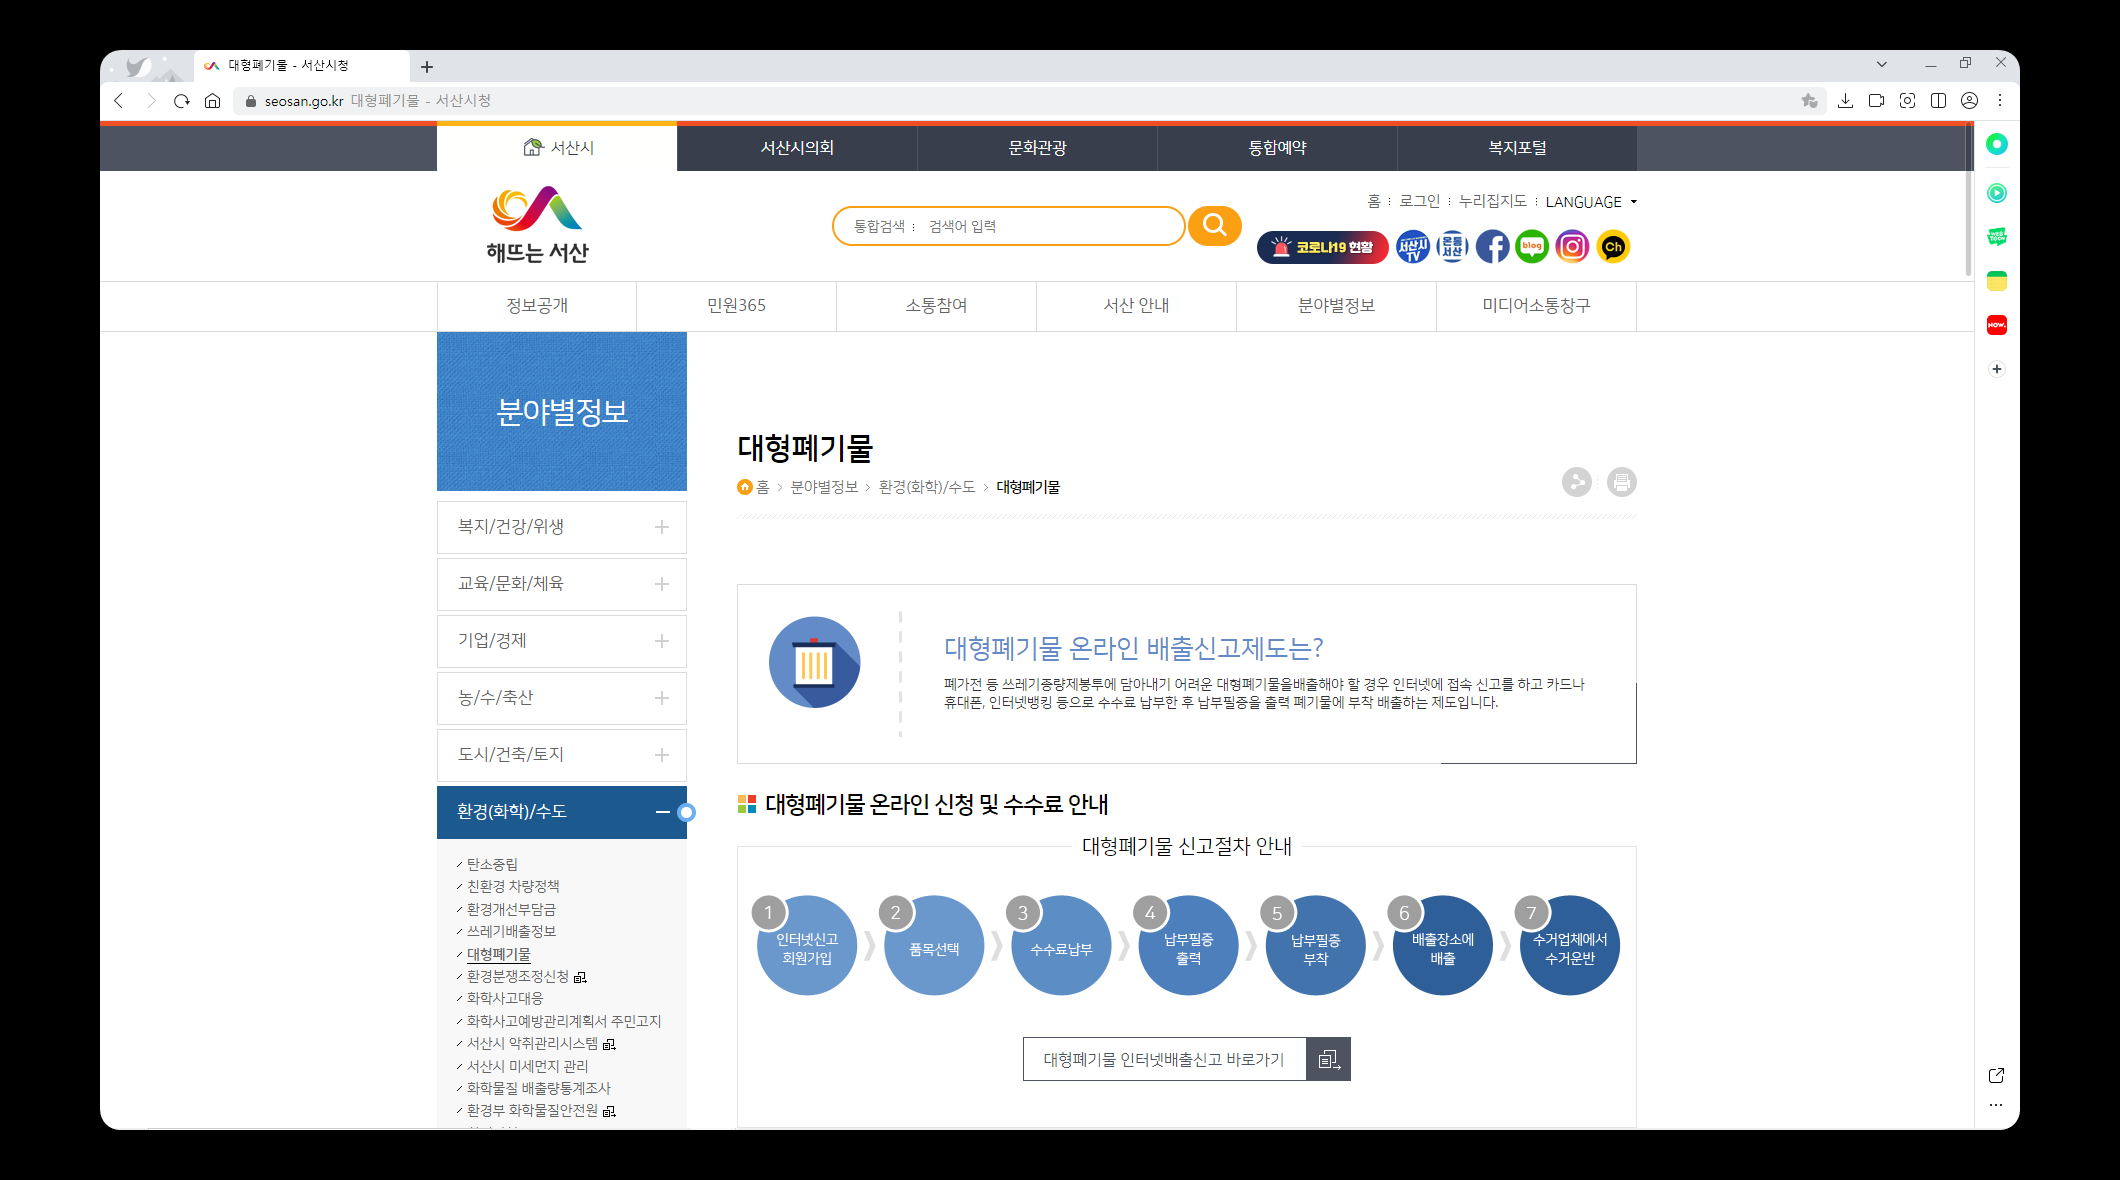
Task: Click the screenshot capture icon in the toolbar
Action: (x=1907, y=100)
